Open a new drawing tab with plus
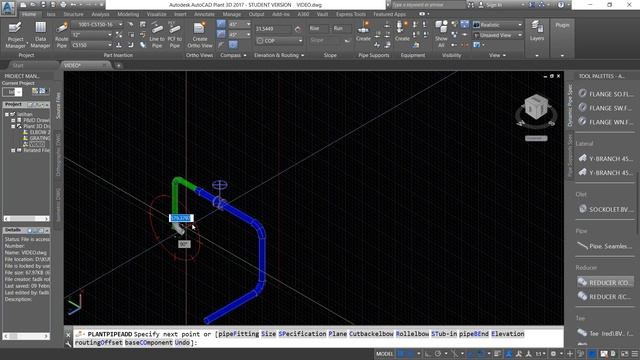 coord(118,65)
